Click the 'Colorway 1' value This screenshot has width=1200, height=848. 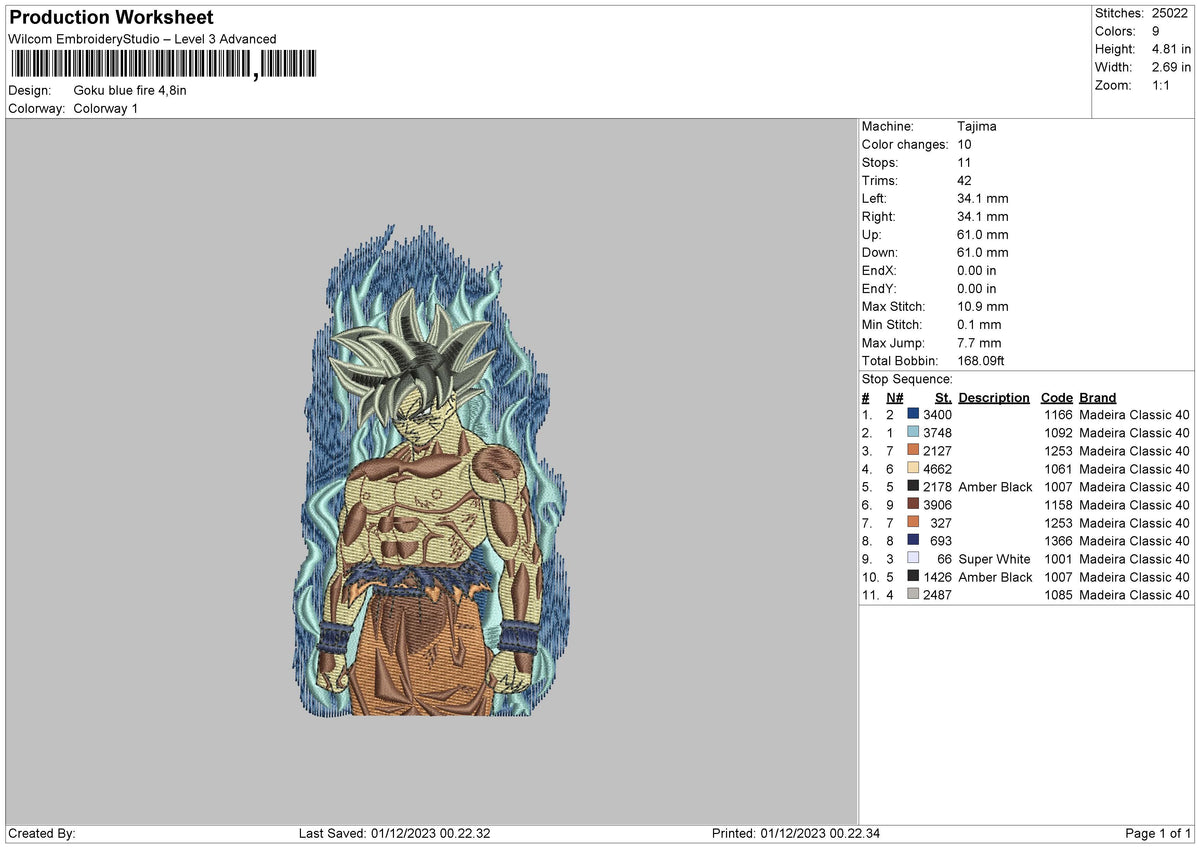click(x=106, y=108)
